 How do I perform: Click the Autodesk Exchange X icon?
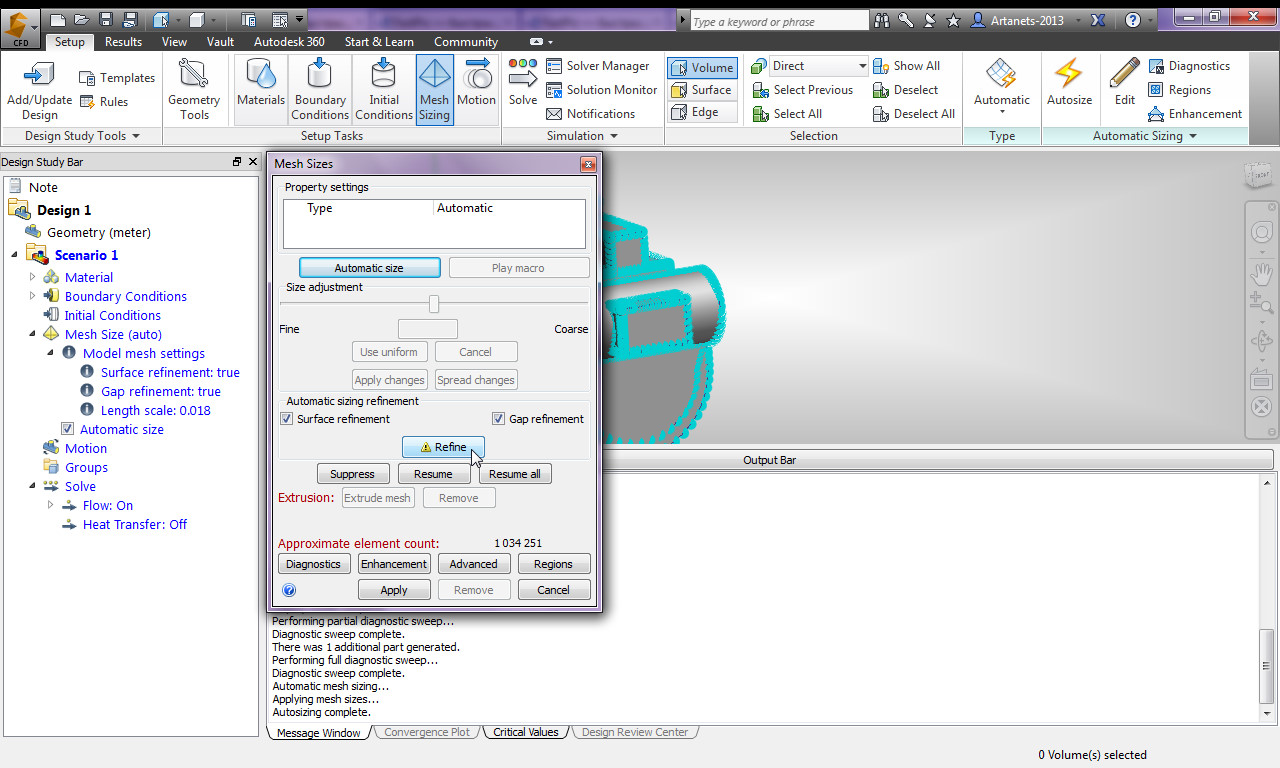click(1097, 20)
